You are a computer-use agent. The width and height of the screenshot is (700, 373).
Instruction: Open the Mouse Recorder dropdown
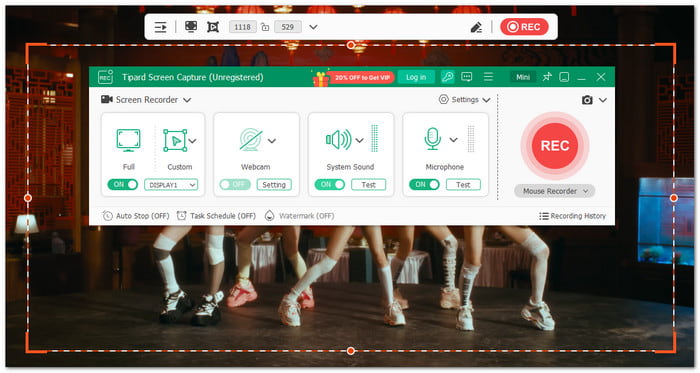(x=554, y=191)
